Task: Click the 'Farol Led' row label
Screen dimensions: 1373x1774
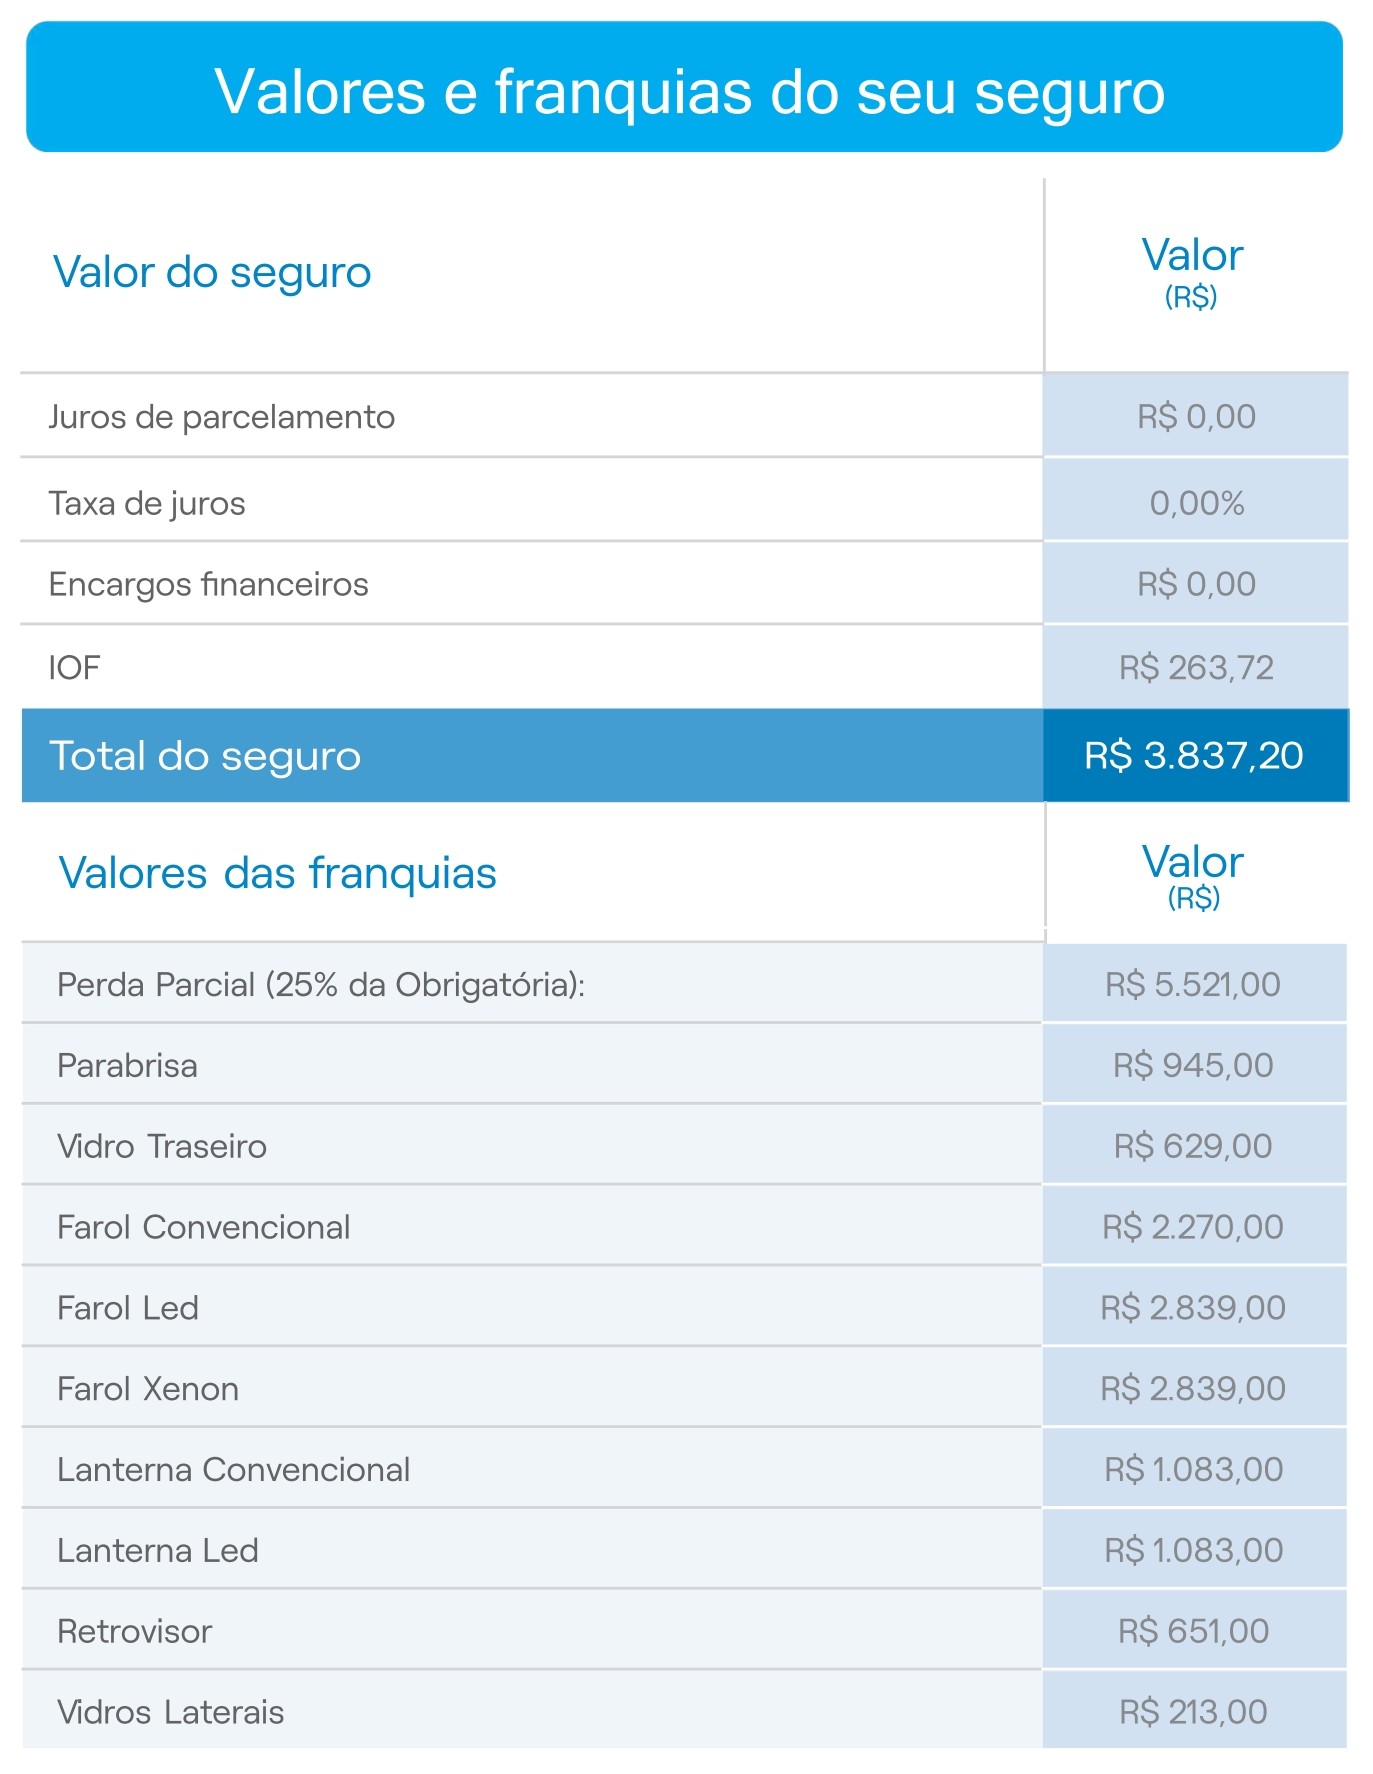Action: point(128,1308)
